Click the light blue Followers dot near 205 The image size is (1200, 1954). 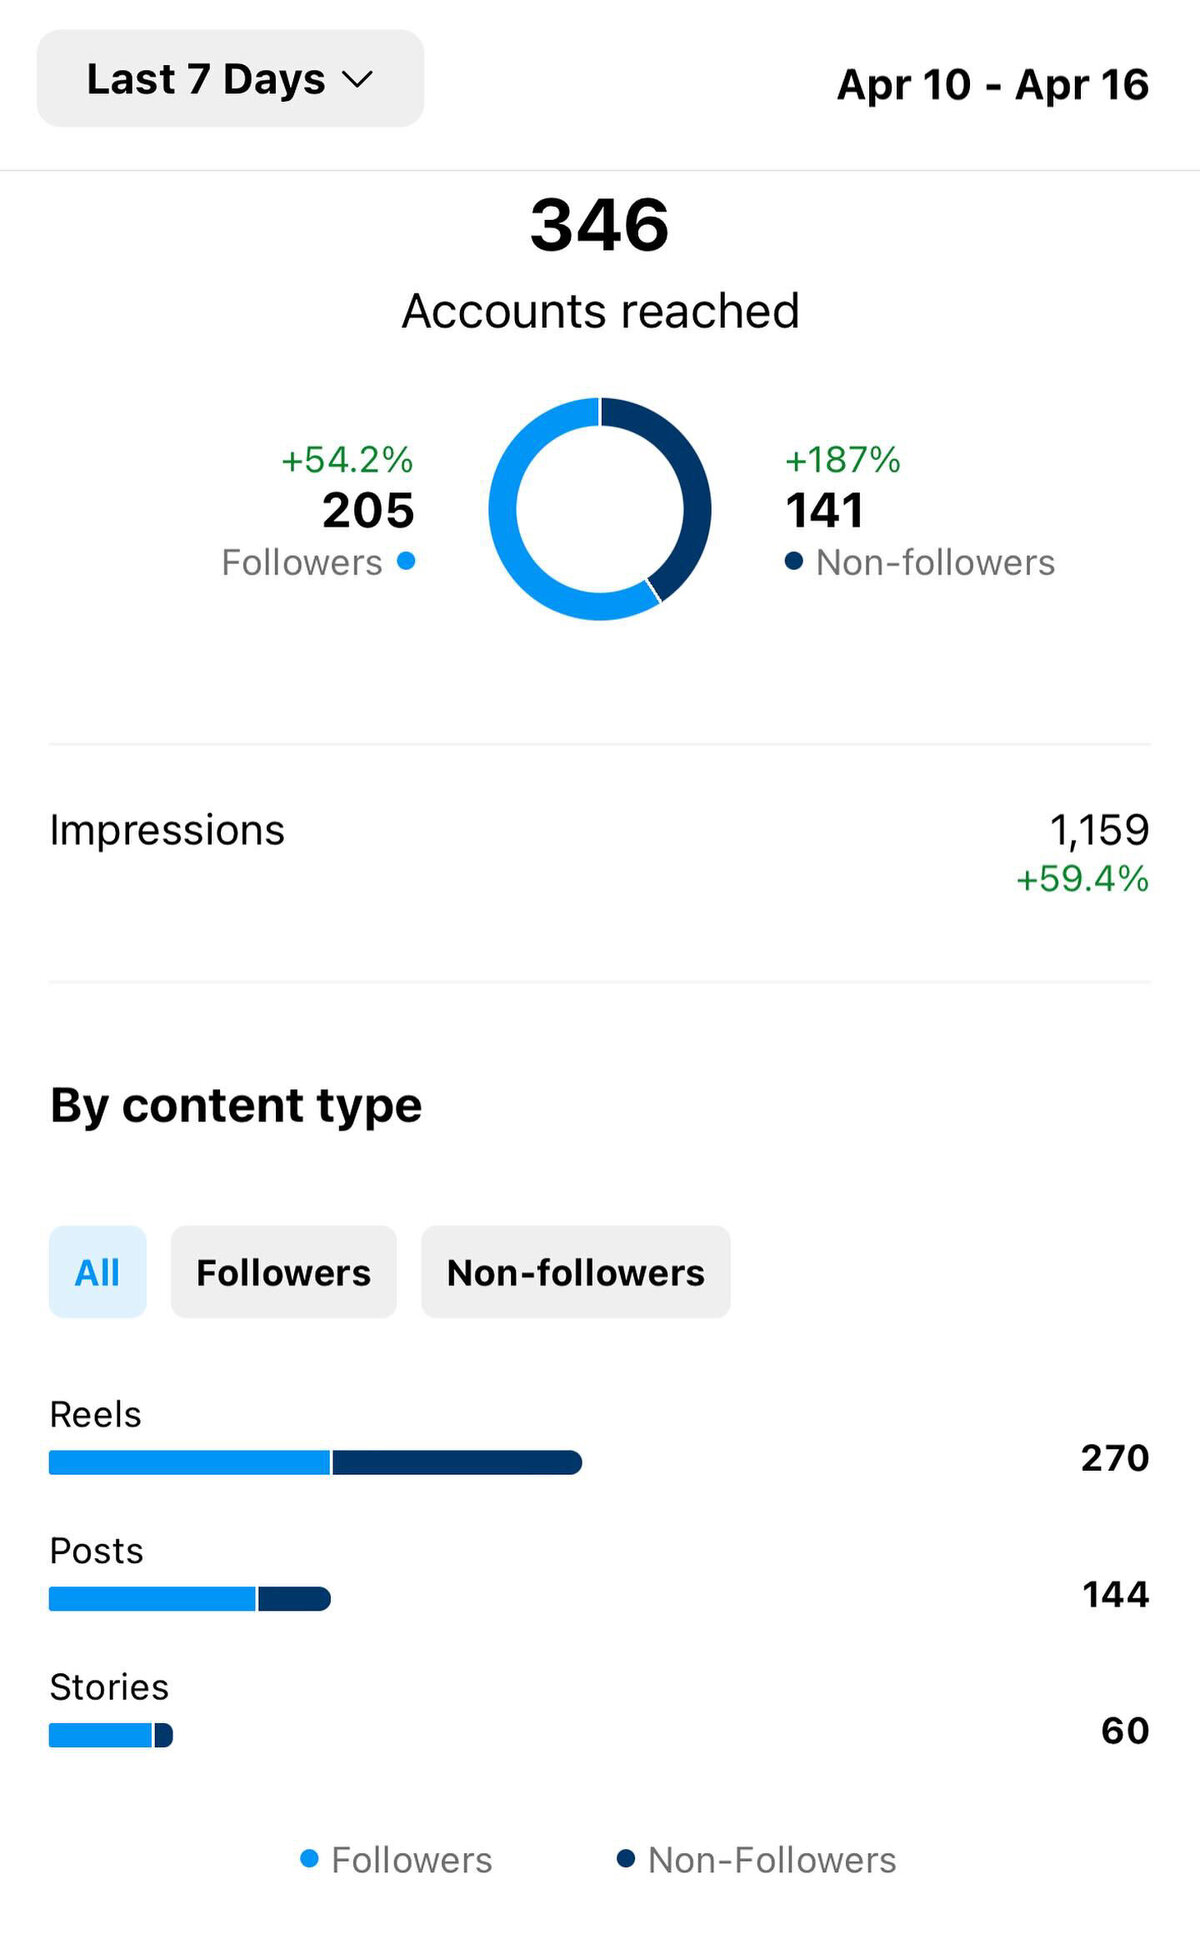click(x=406, y=561)
